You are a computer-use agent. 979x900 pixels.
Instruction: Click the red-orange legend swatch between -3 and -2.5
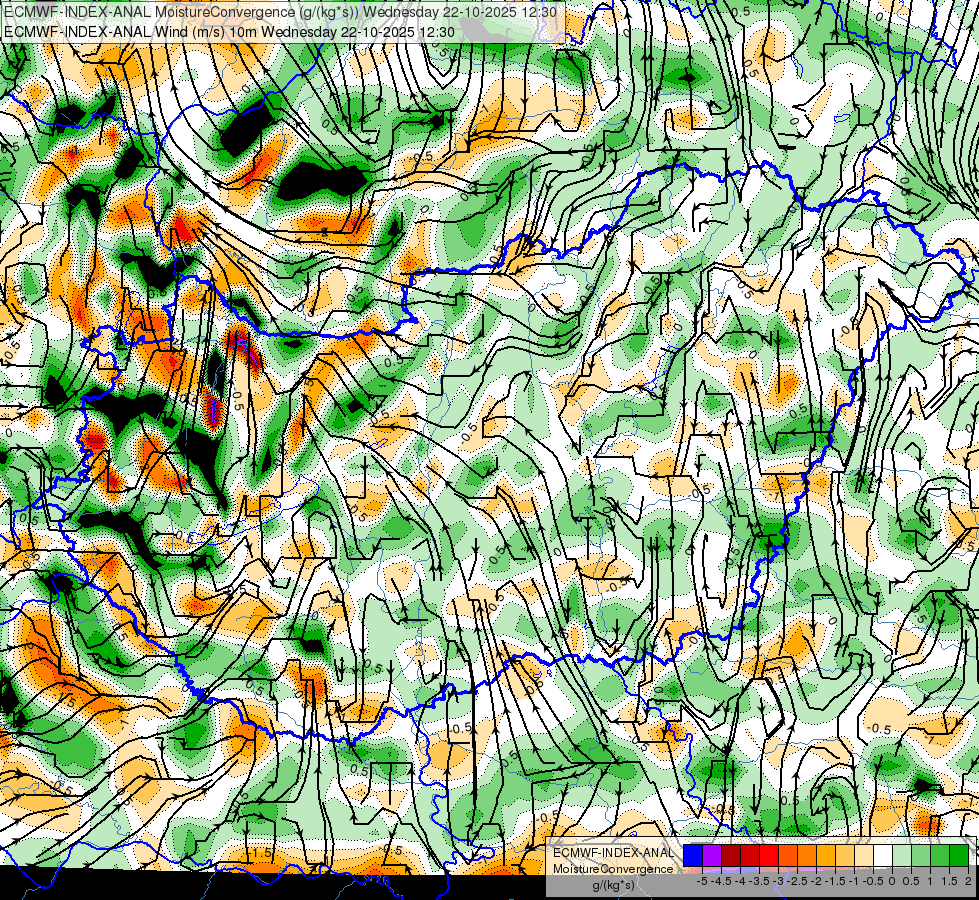coord(788,855)
